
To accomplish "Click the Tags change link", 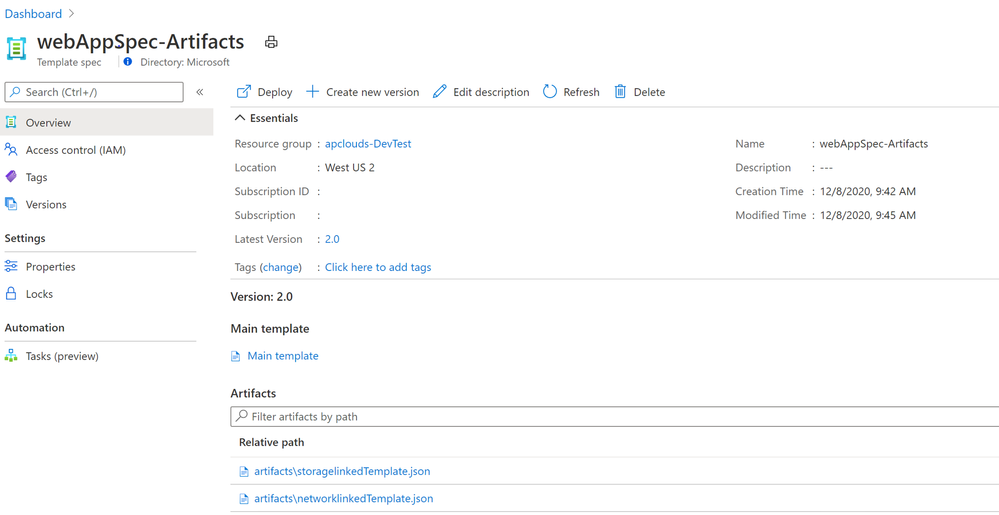I will [x=281, y=267].
